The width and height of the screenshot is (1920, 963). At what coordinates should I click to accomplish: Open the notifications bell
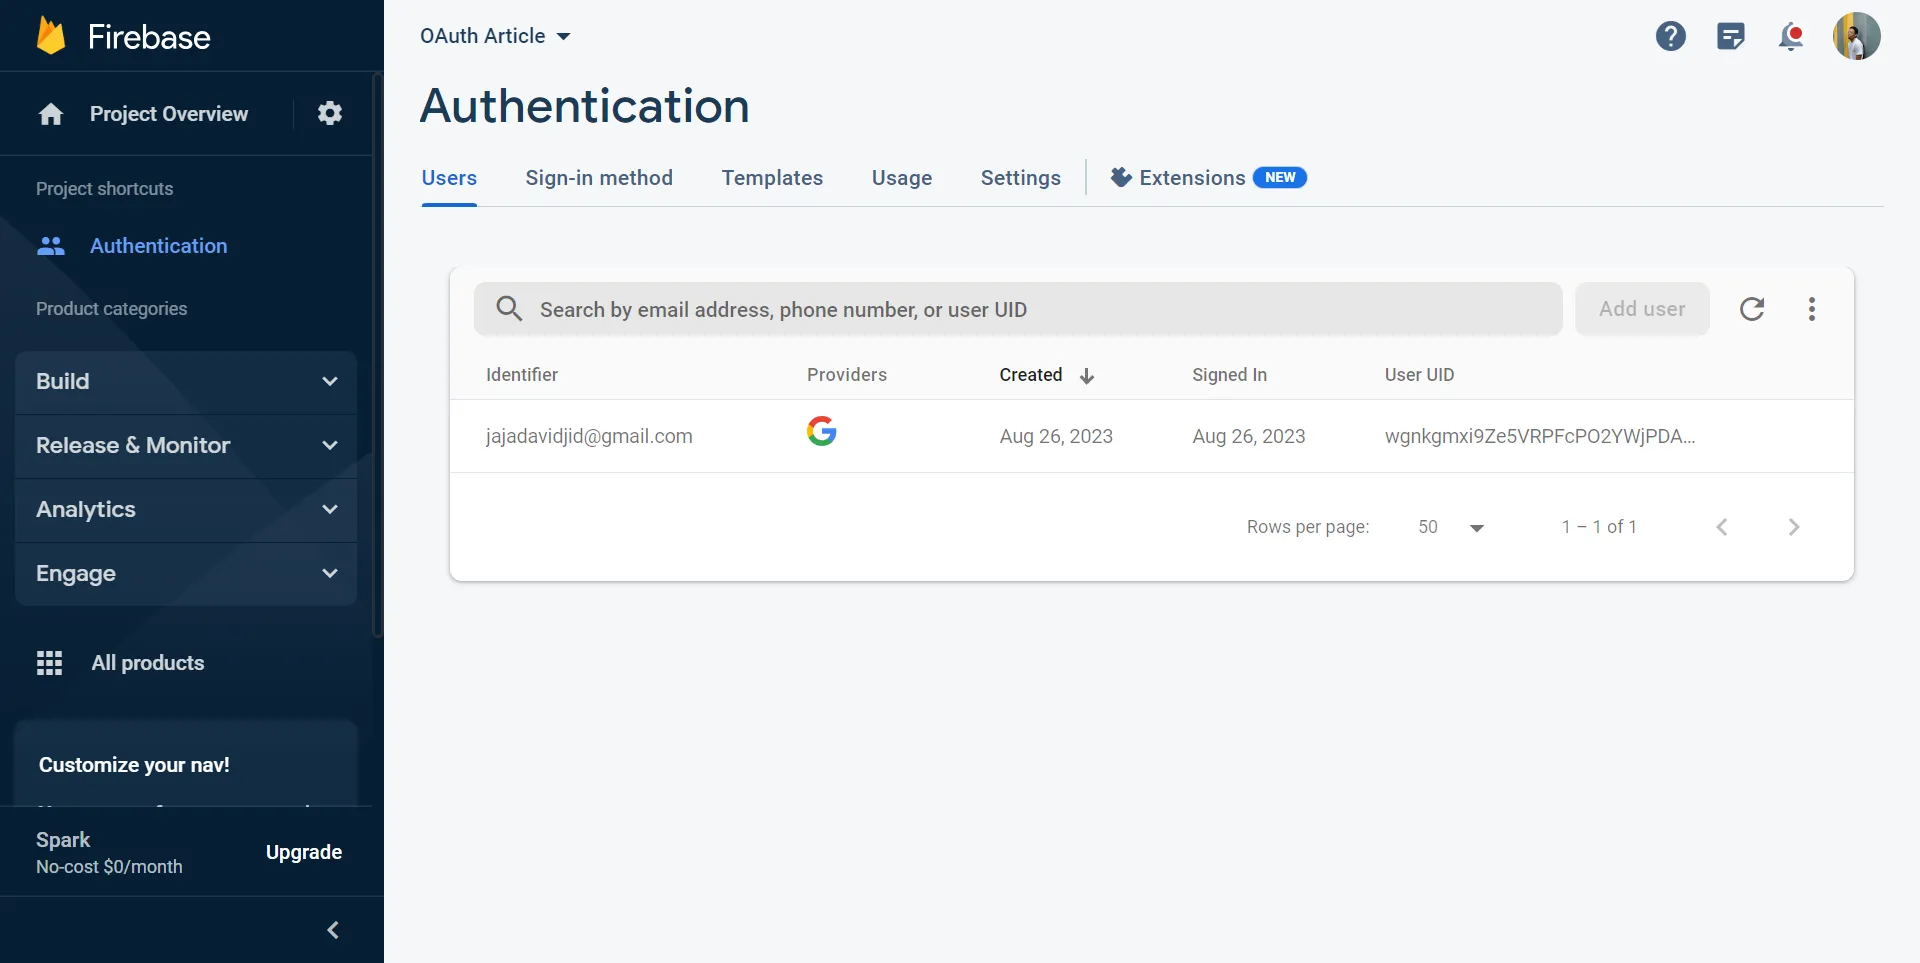[x=1791, y=35]
